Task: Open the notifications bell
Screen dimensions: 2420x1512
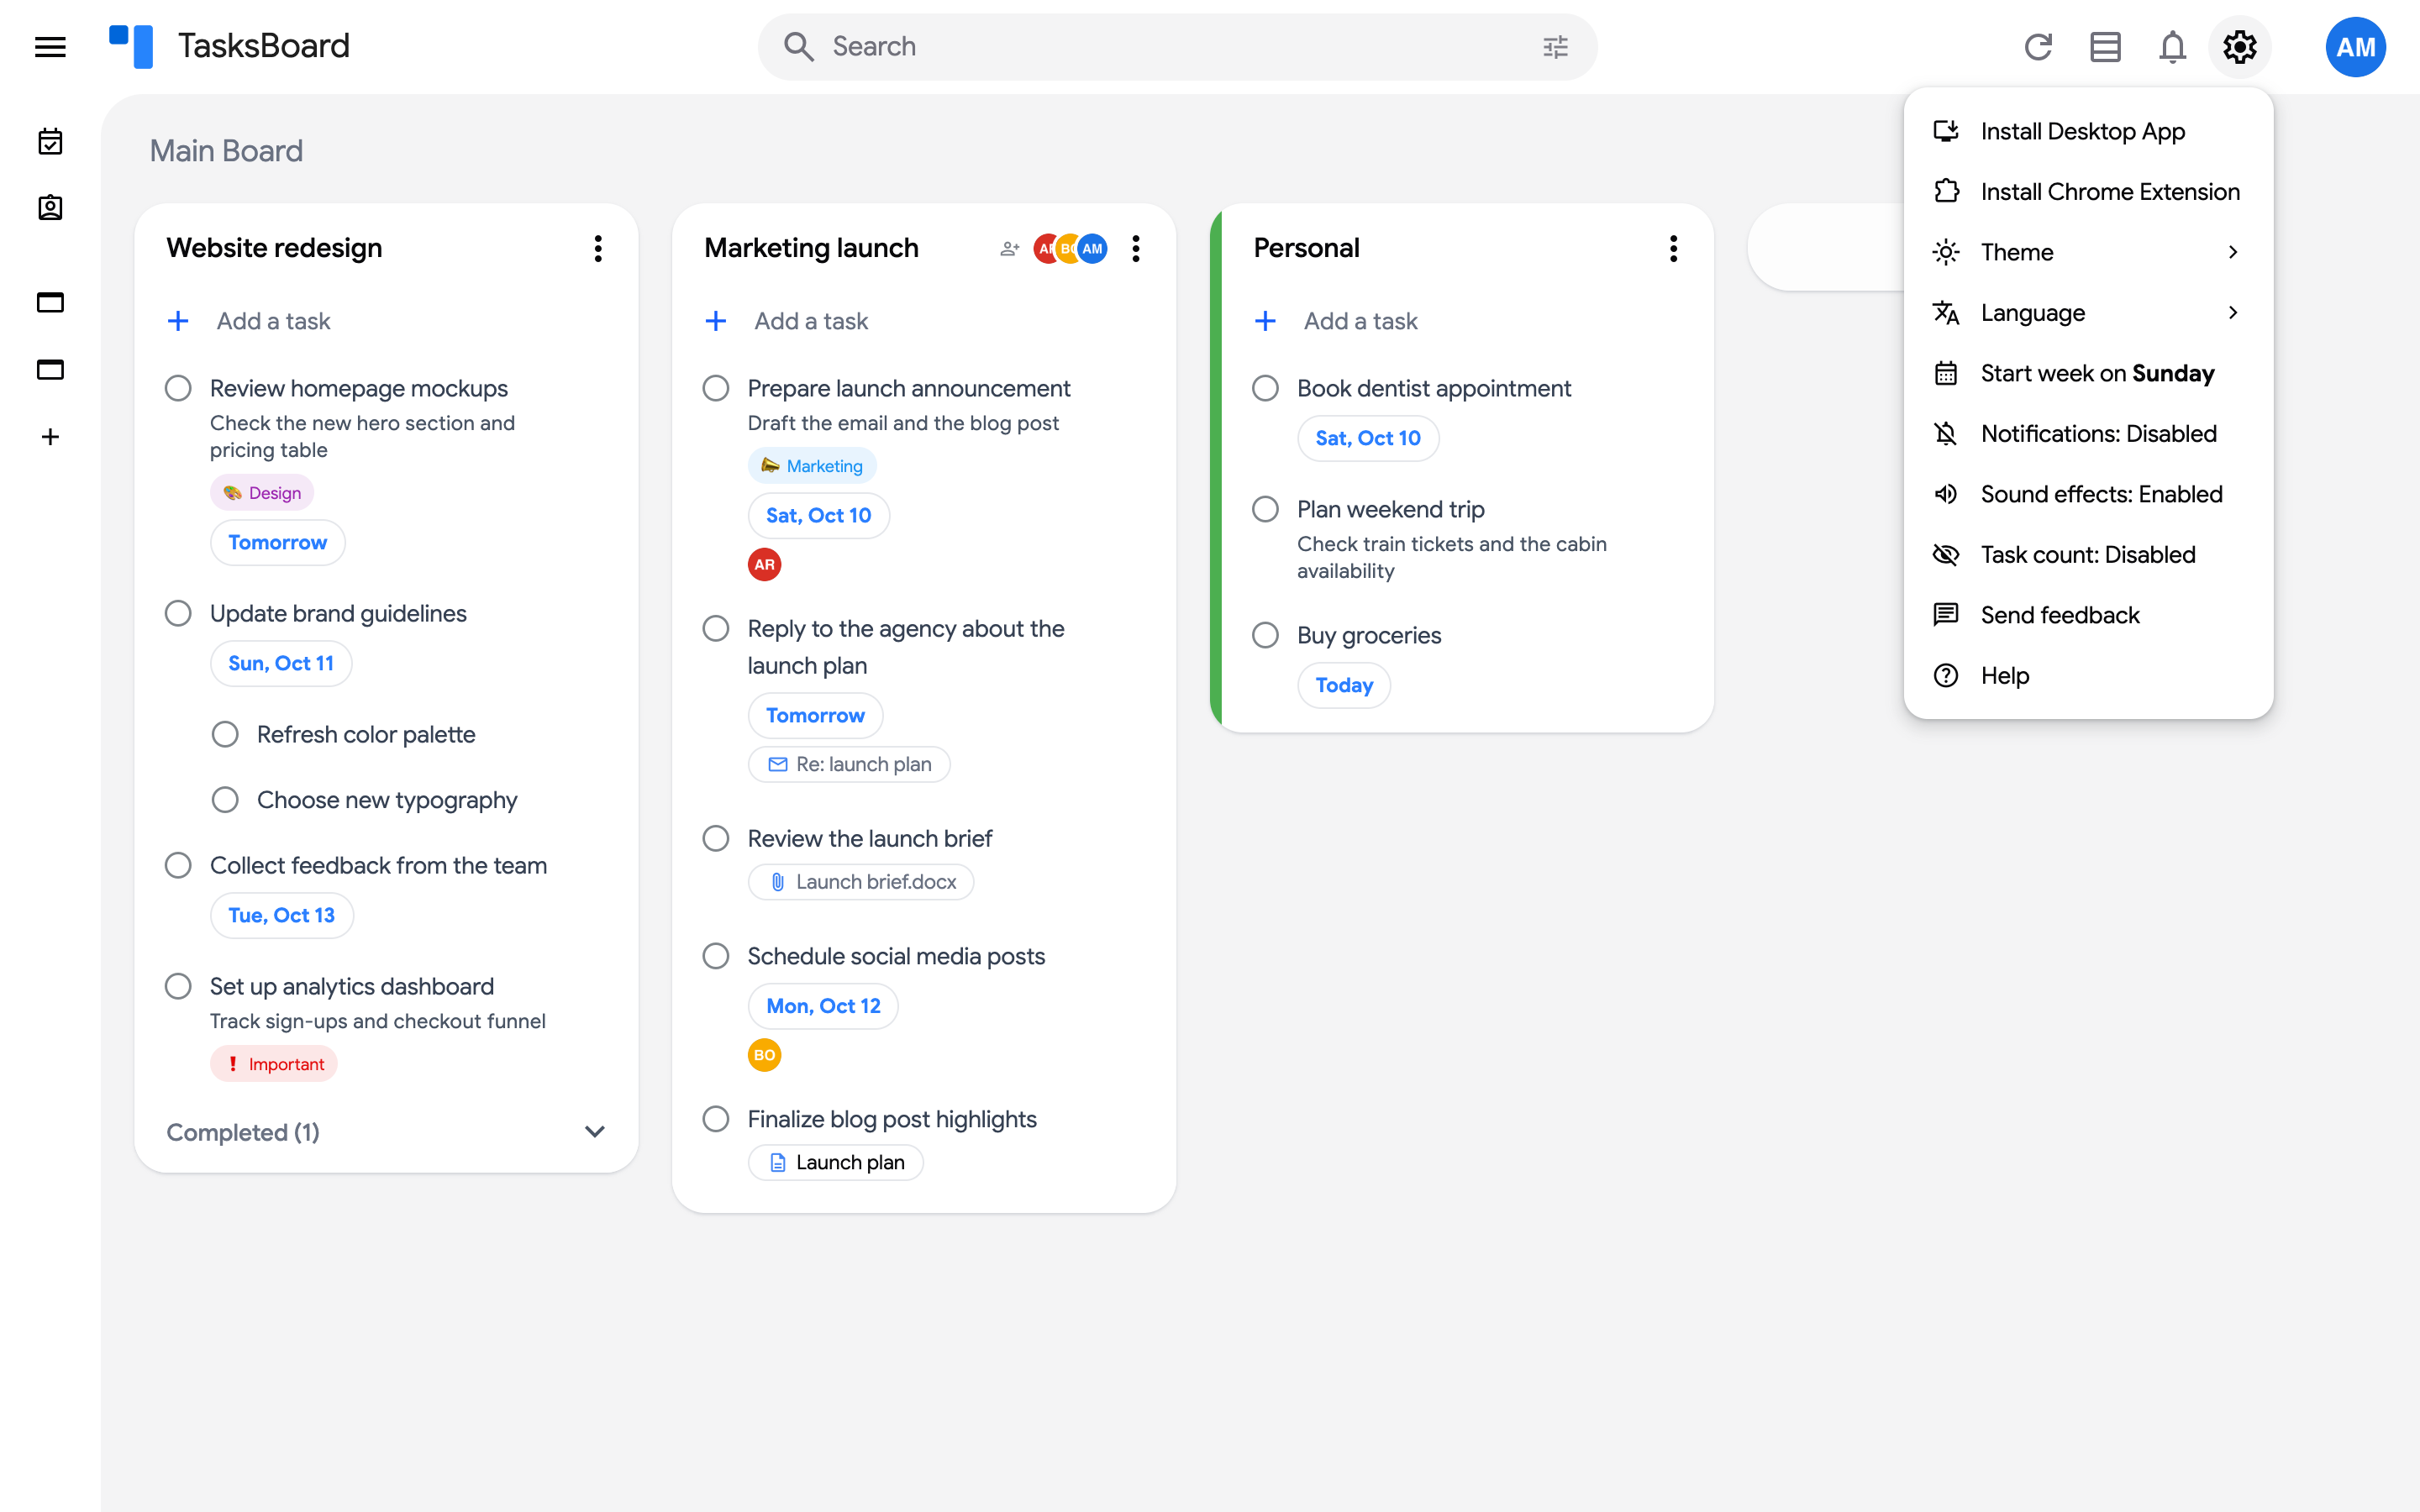Action: point(2172,47)
